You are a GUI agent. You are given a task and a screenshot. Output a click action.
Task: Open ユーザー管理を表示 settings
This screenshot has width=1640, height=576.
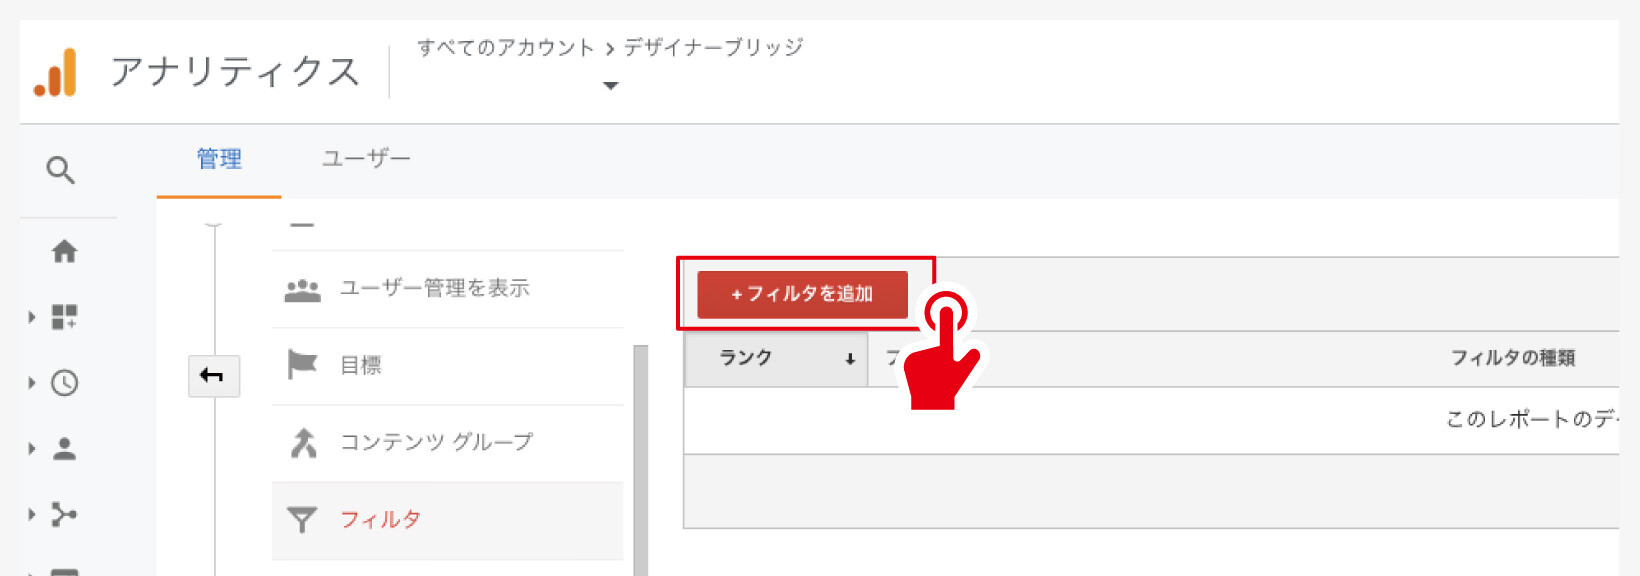coord(434,289)
